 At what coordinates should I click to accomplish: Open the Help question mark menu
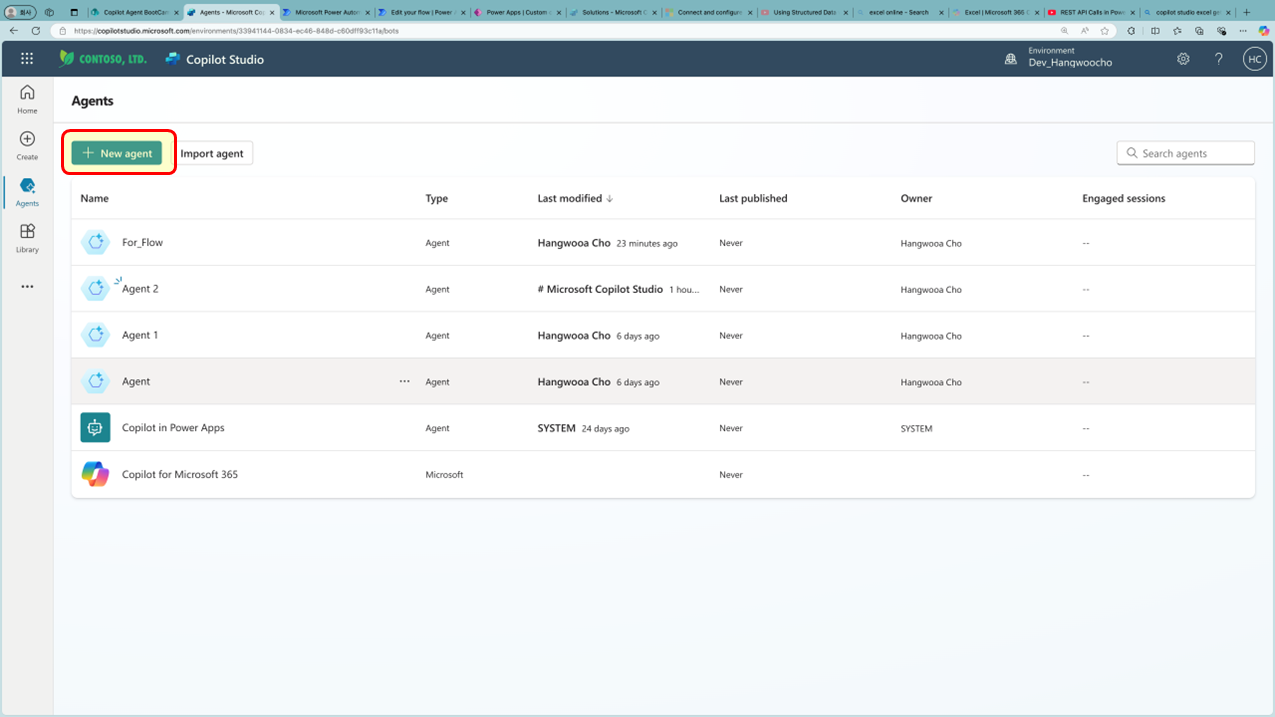coord(1219,59)
